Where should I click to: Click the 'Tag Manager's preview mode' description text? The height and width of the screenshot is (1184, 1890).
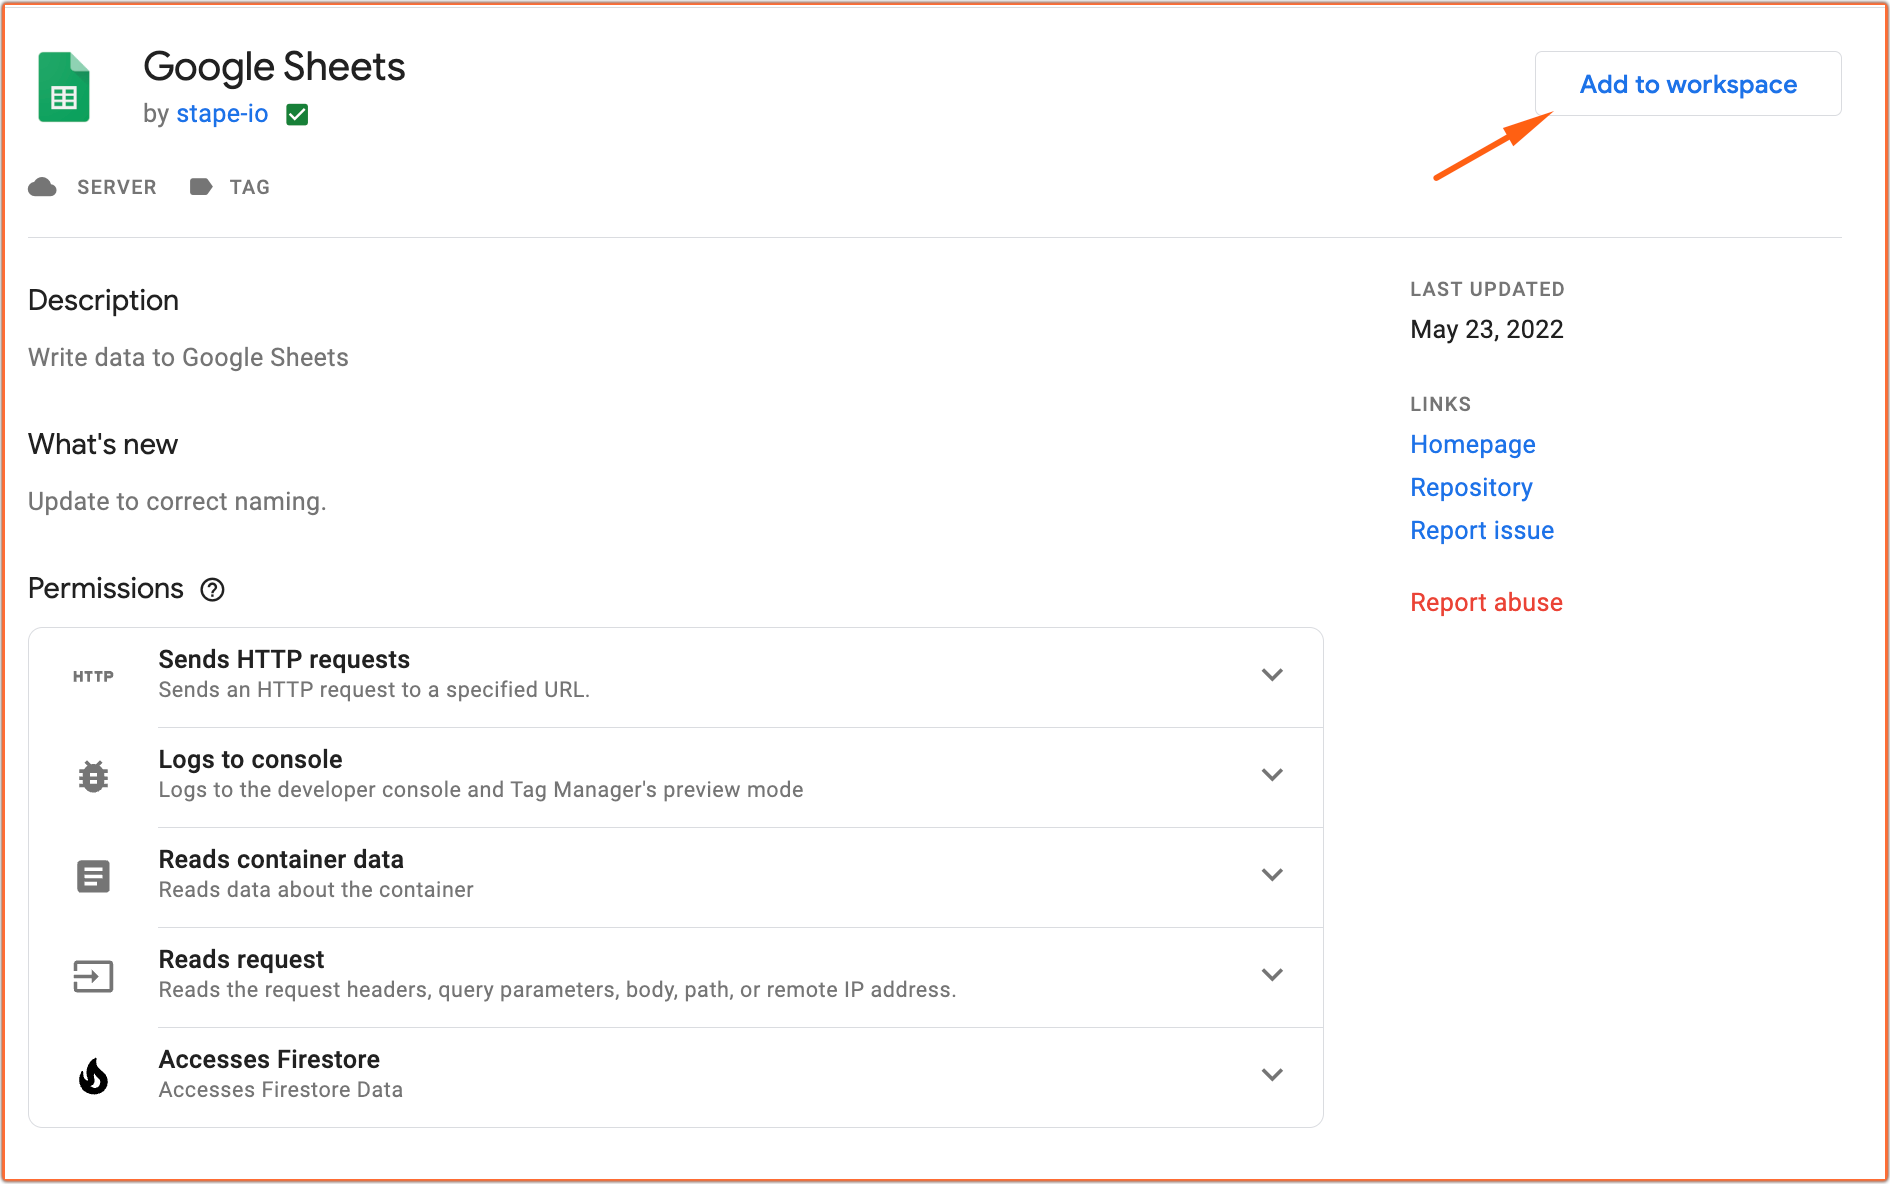(657, 790)
